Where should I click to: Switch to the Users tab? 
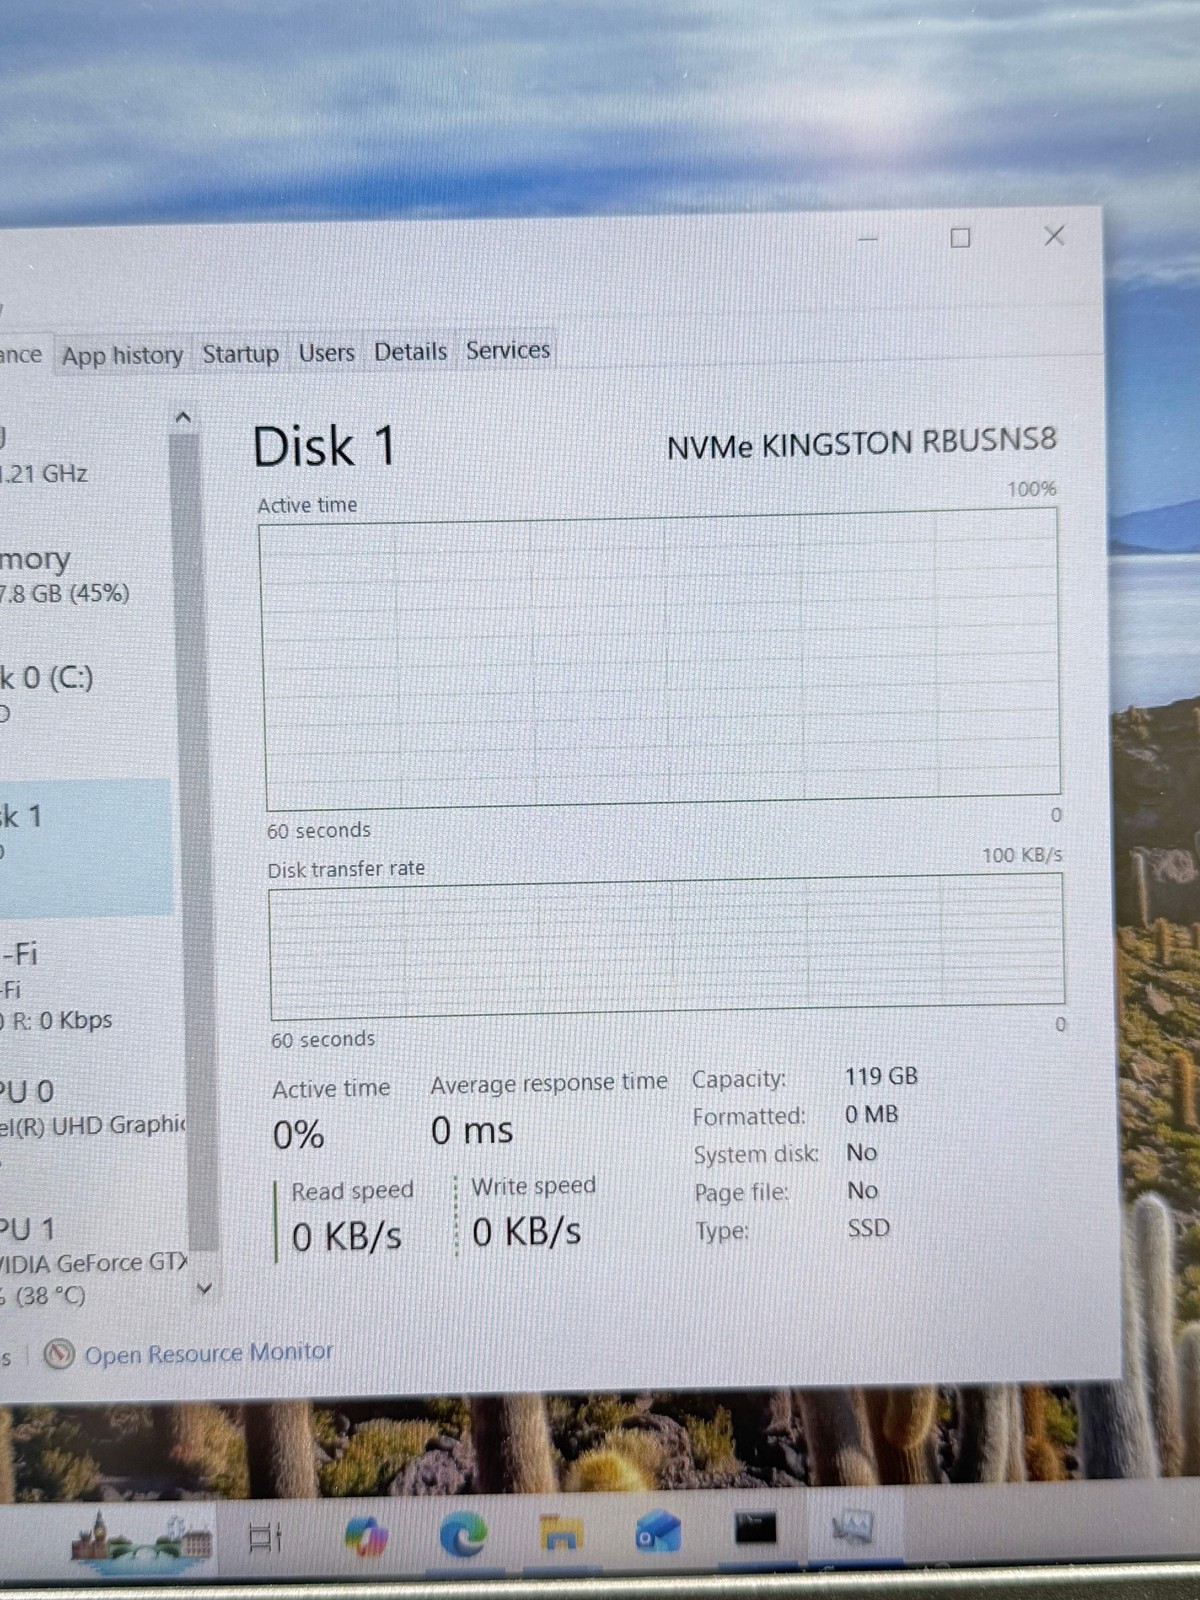coord(326,352)
